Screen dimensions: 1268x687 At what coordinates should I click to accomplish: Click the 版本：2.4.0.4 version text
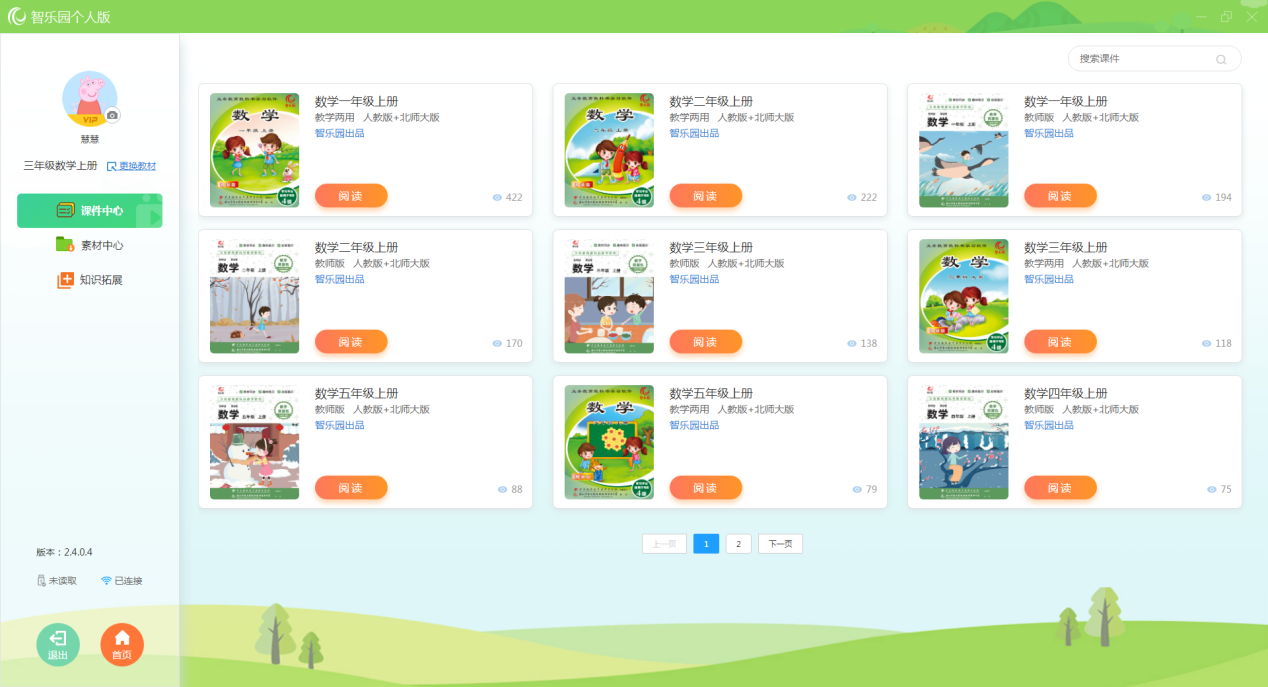pos(64,552)
